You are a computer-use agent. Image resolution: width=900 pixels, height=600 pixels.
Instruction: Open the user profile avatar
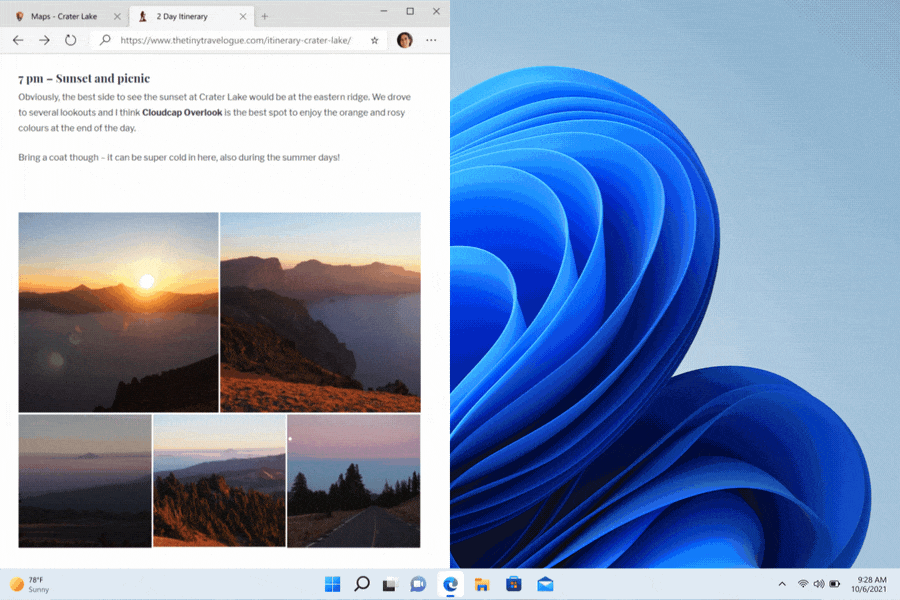point(404,40)
